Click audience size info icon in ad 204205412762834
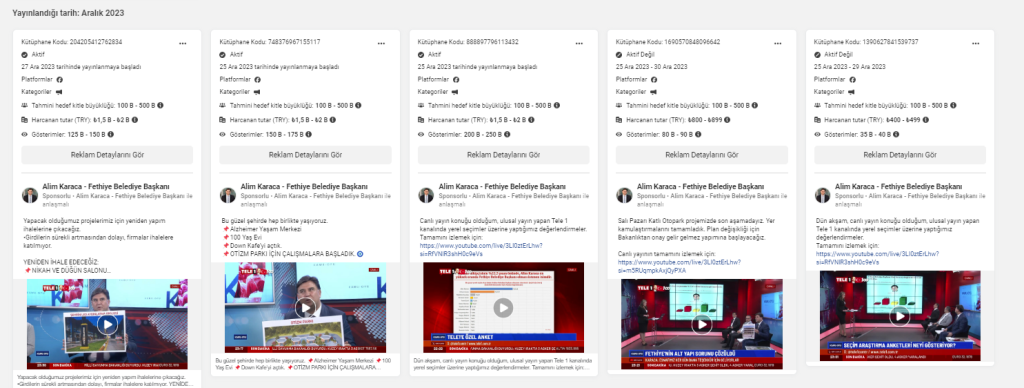This screenshot has height=388, width=1024. (x=160, y=105)
